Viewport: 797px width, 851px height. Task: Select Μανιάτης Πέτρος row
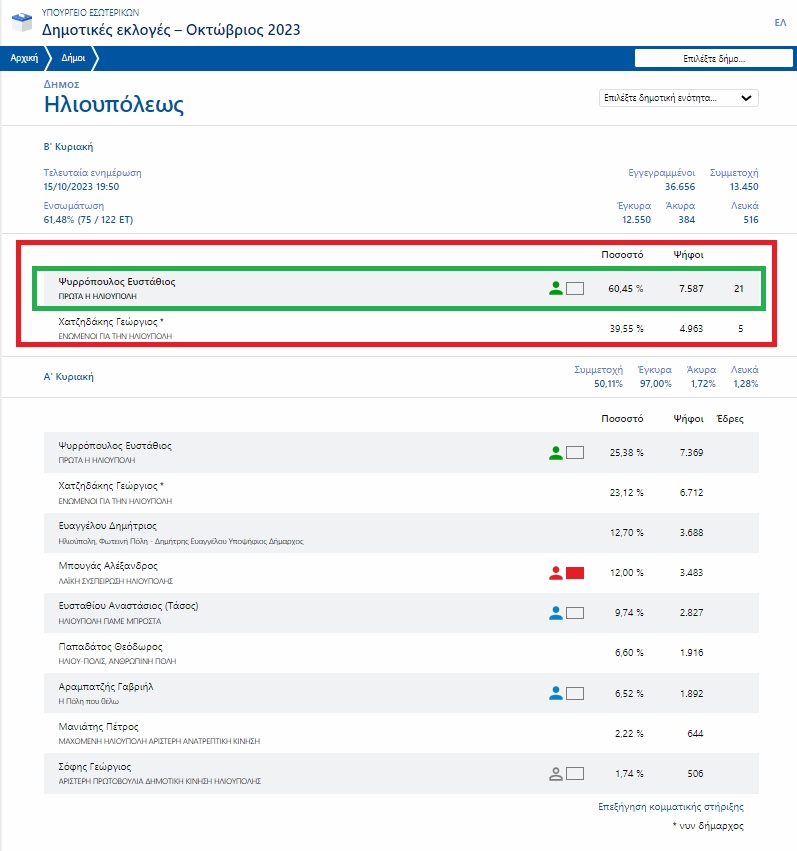click(x=401, y=733)
